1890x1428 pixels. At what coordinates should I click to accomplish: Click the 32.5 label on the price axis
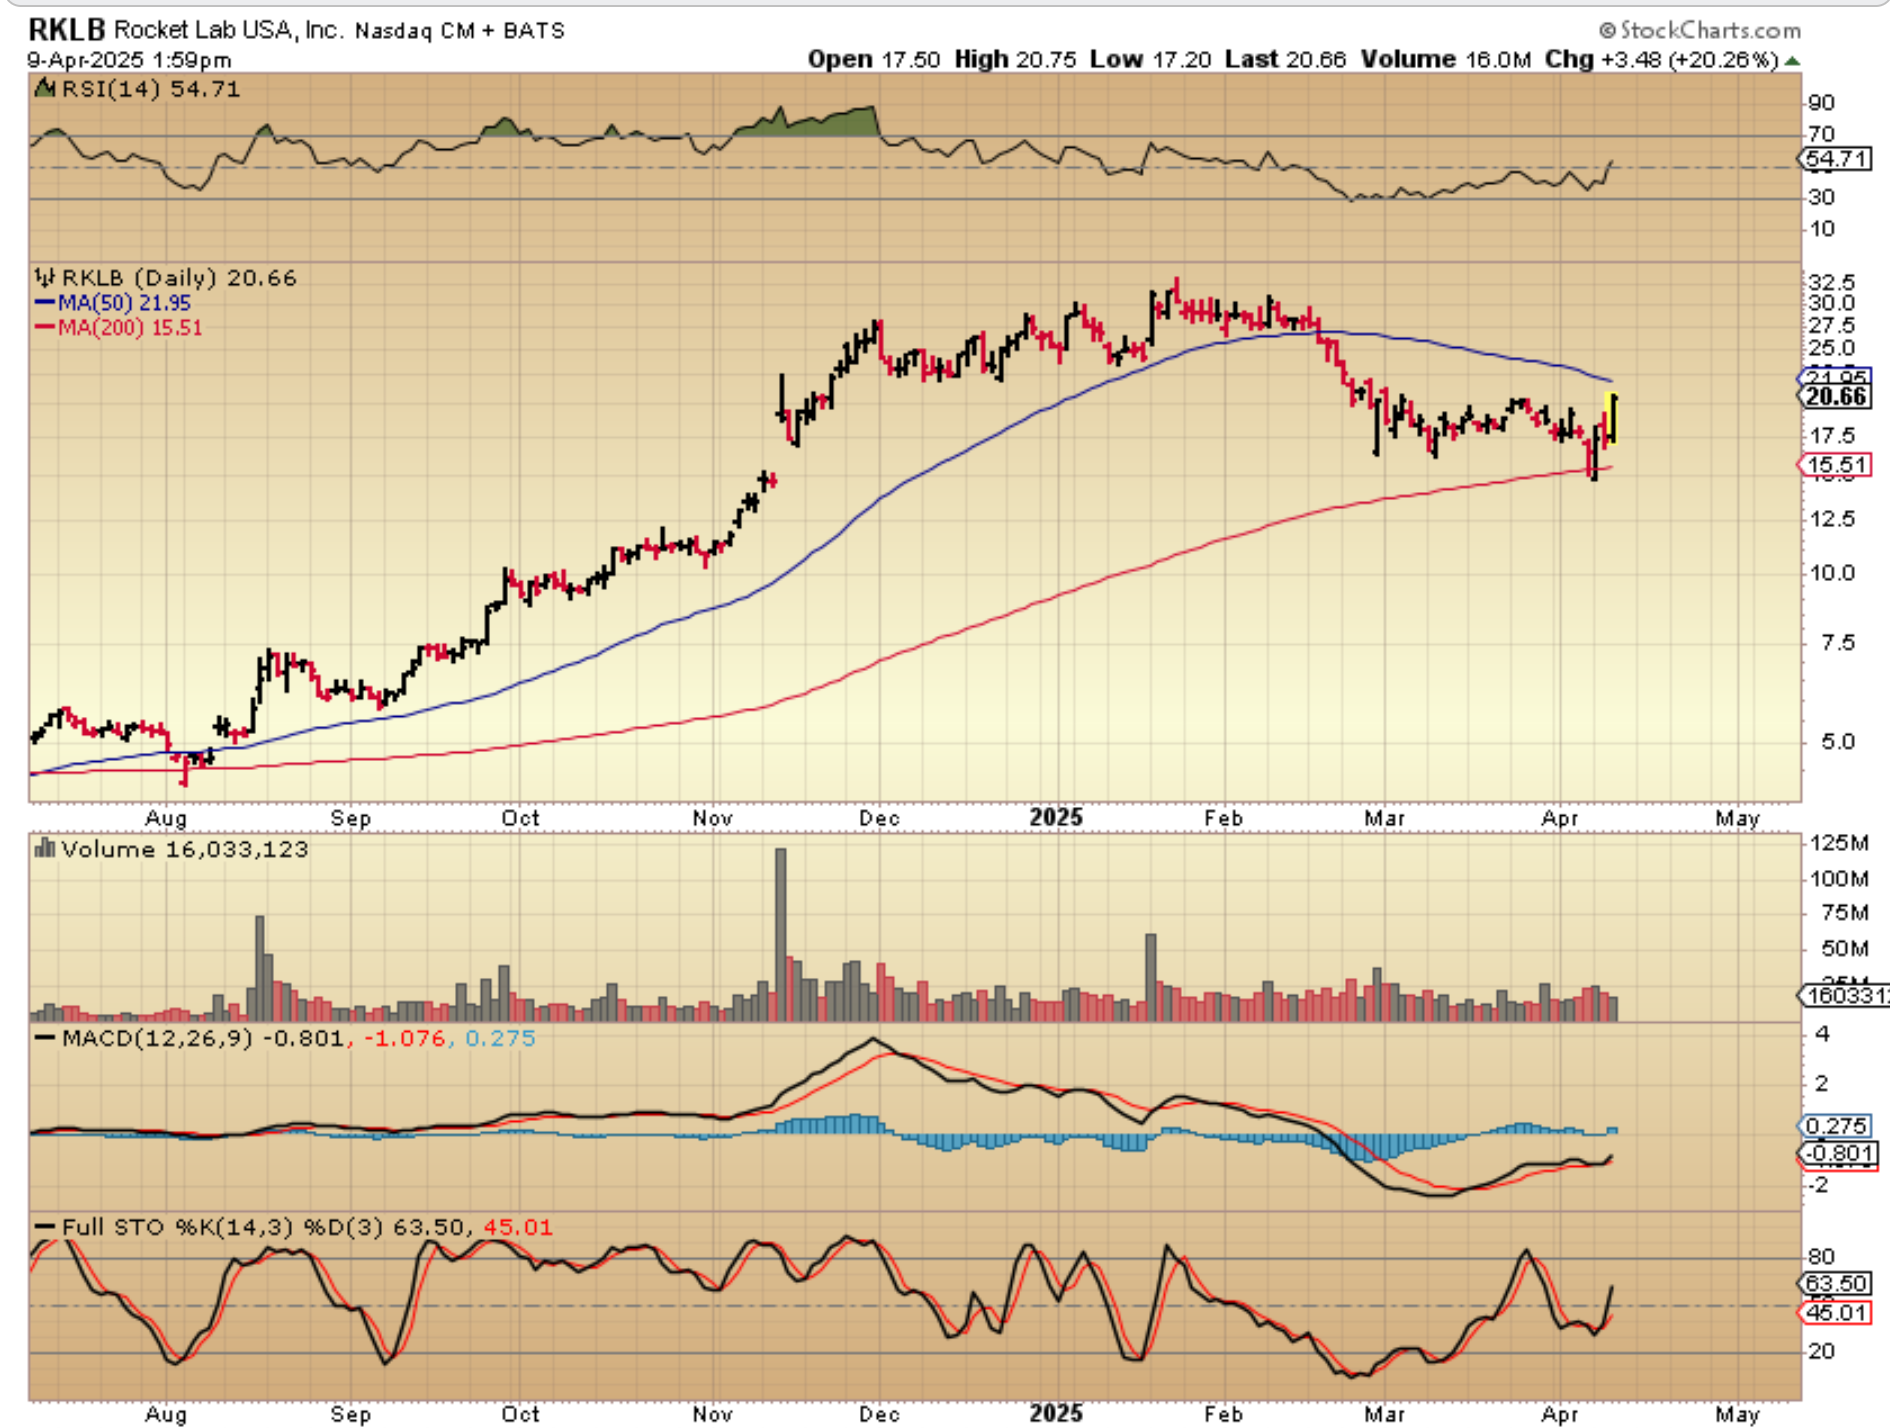[x=1832, y=282]
